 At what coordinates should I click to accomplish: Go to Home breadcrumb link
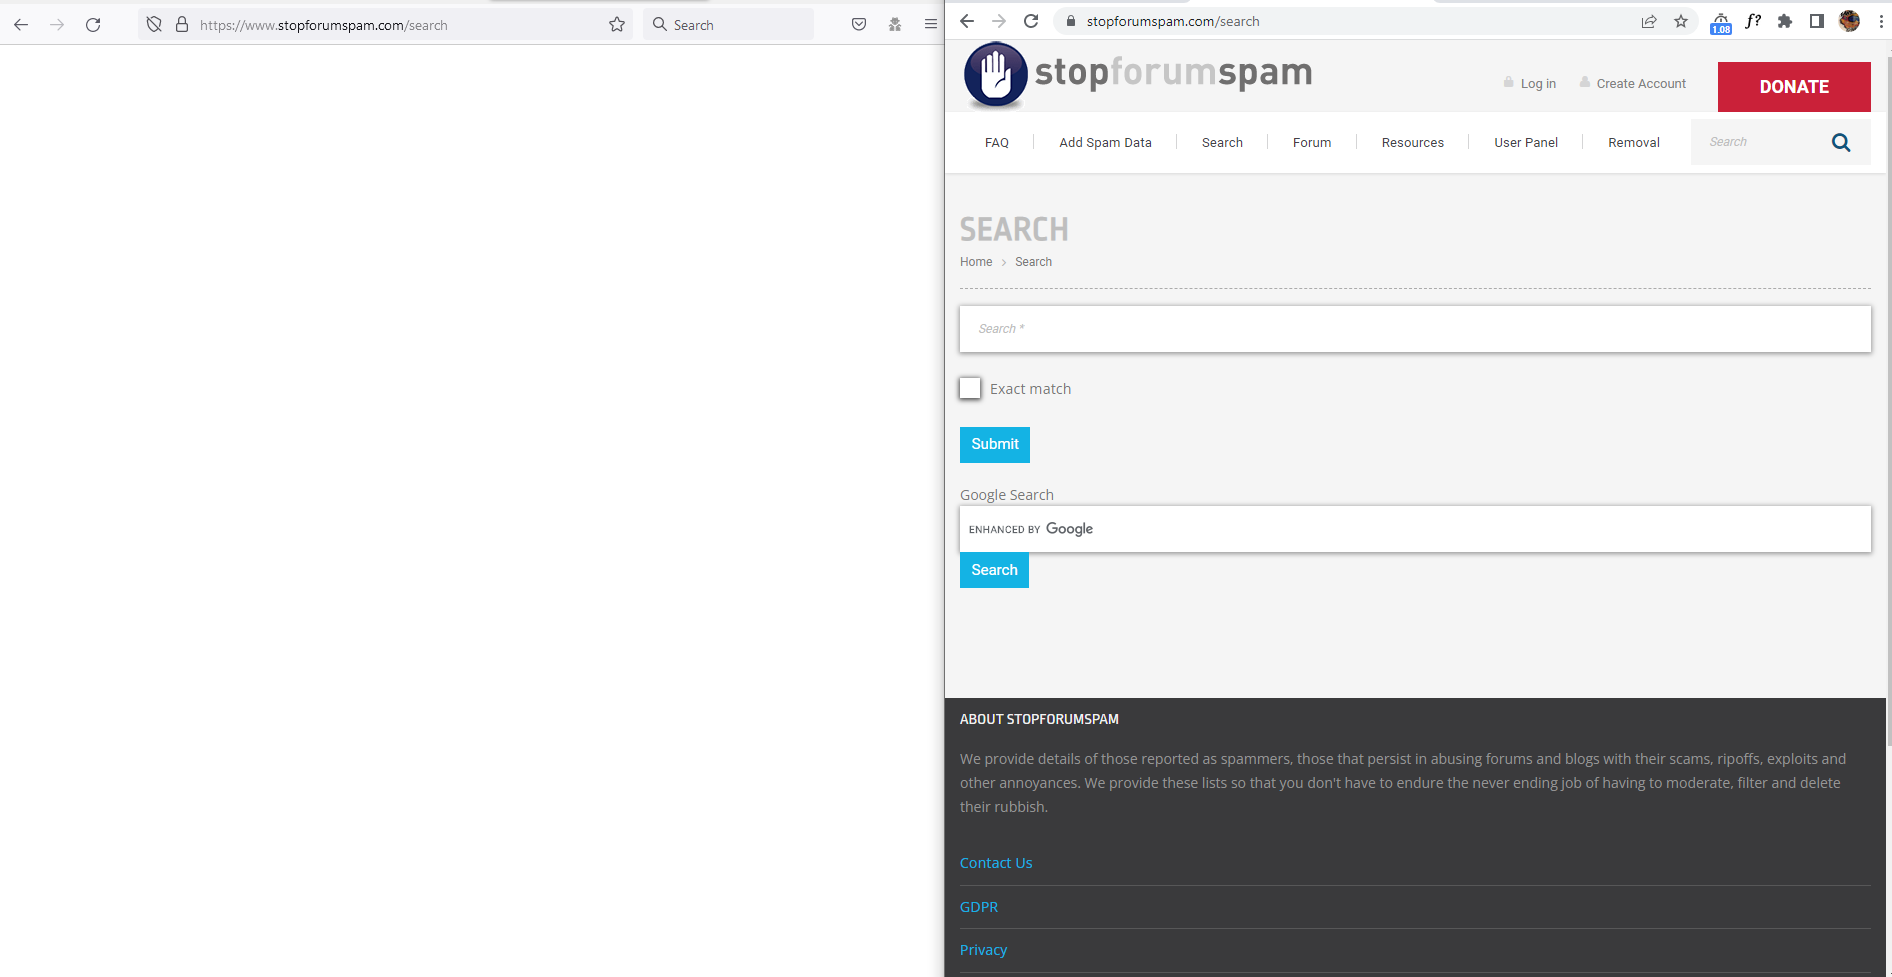coord(976,262)
